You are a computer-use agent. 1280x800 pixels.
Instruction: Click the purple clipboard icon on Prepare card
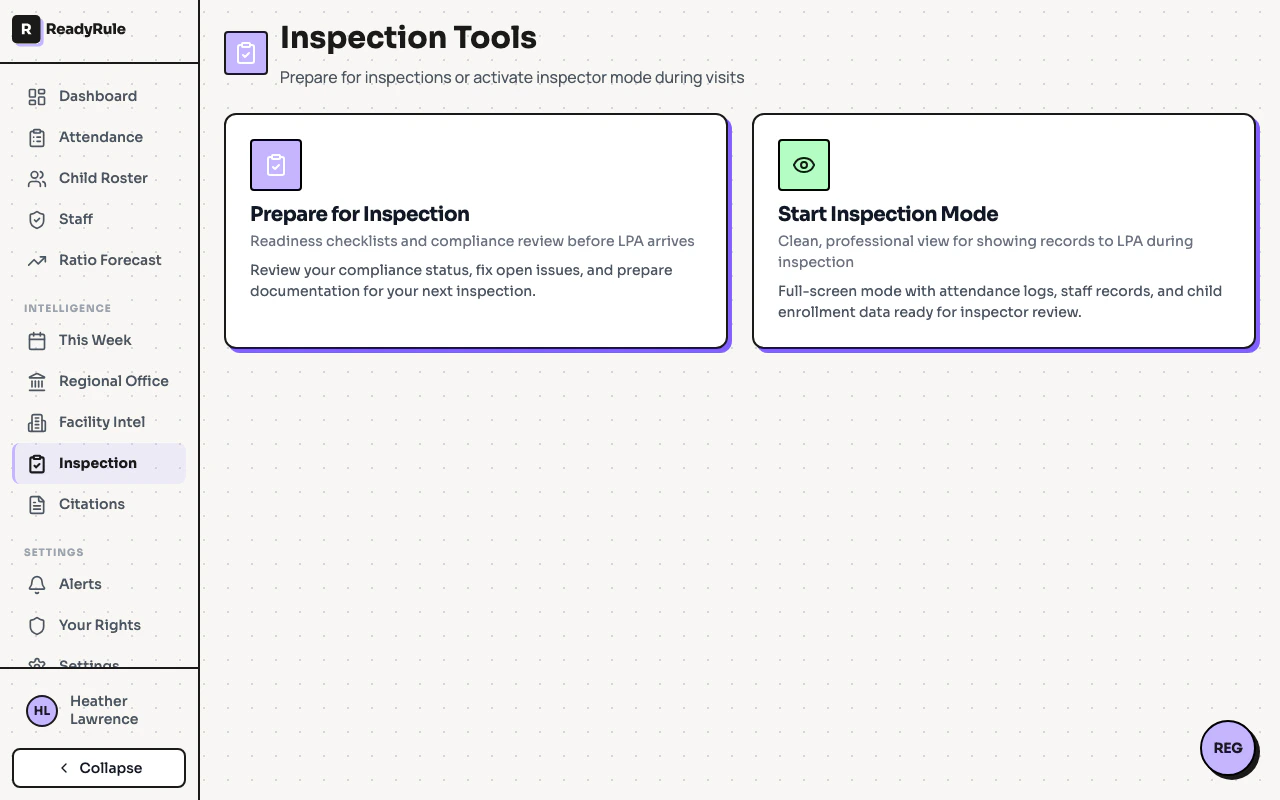coord(276,165)
